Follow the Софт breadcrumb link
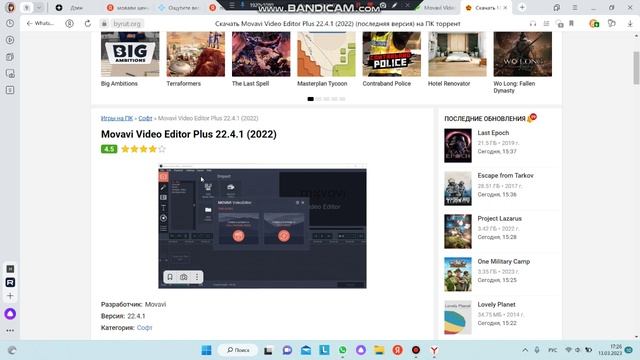This screenshot has height=360, width=640. coord(145,118)
